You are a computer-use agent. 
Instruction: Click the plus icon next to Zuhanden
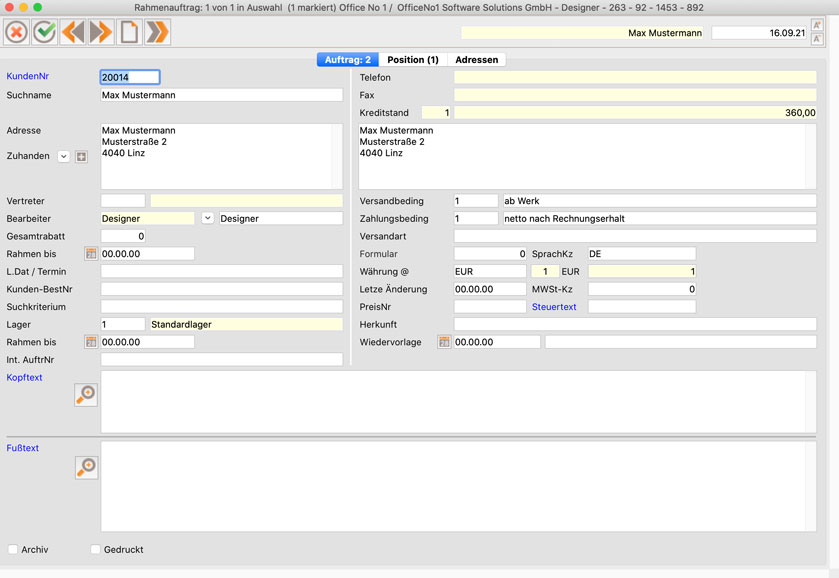pos(81,156)
